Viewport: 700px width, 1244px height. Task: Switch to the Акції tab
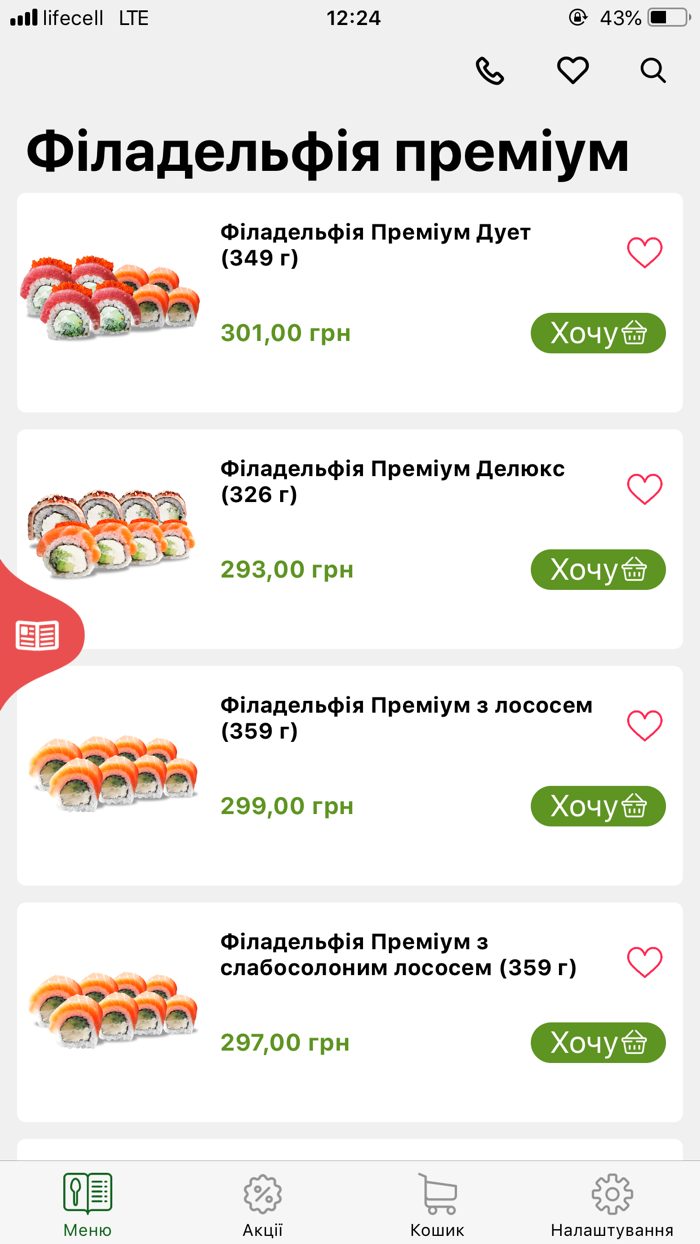261,1205
